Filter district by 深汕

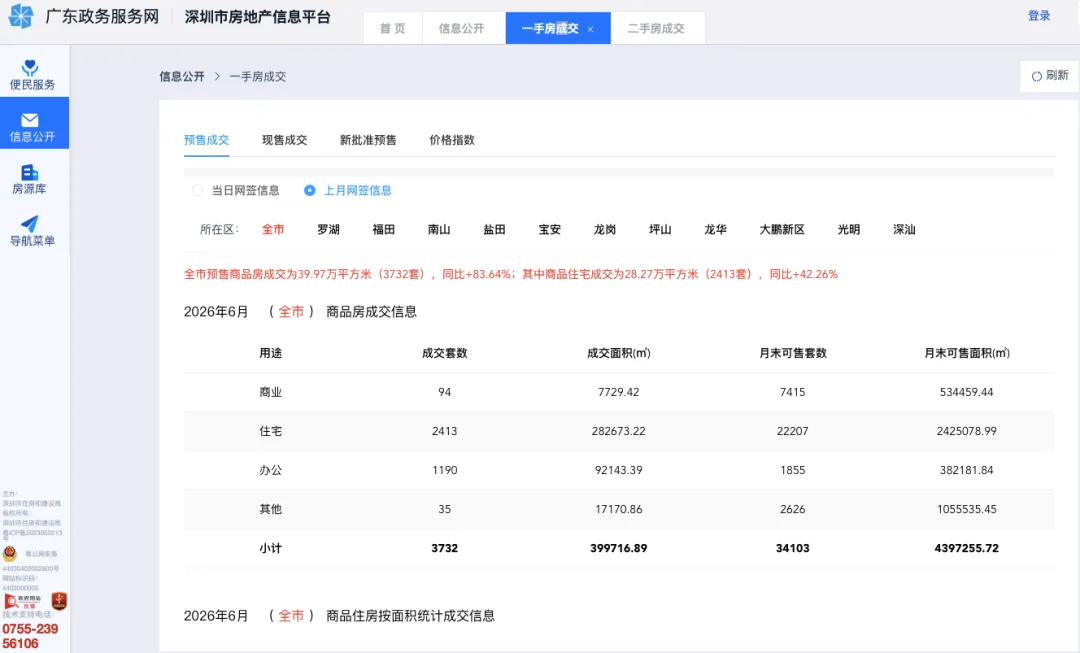click(x=904, y=229)
